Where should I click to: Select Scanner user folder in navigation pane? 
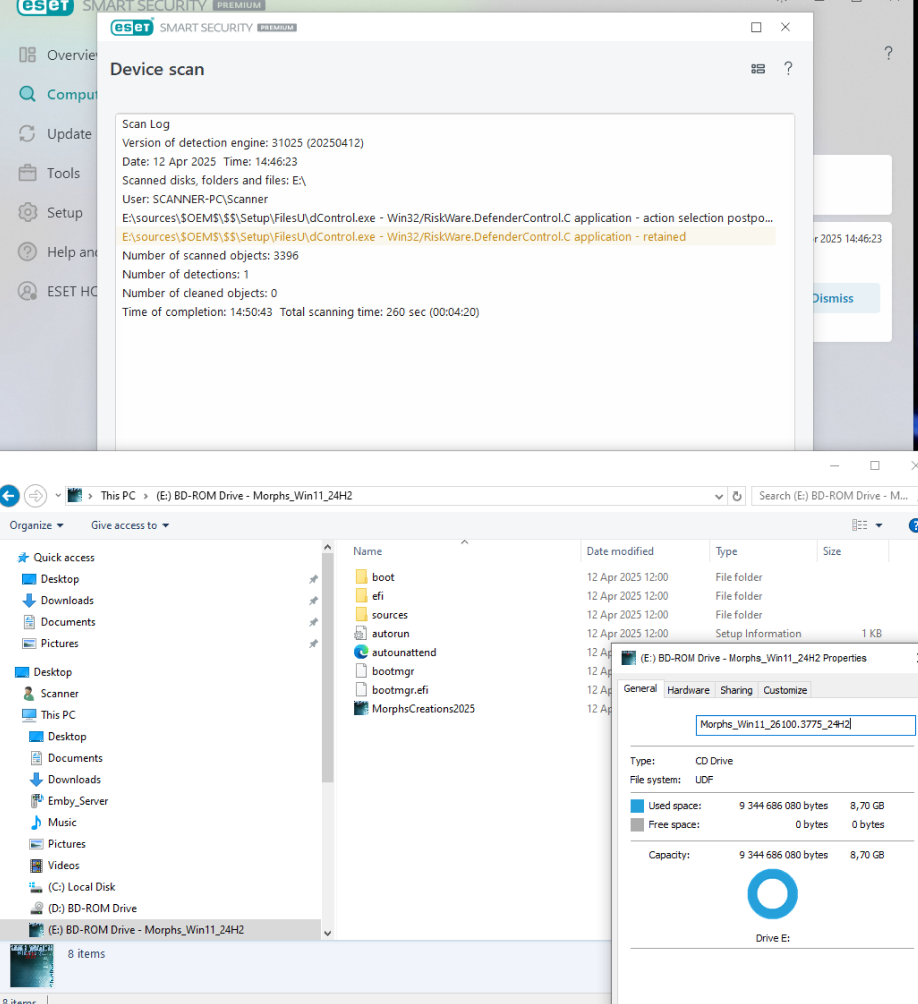(x=60, y=693)
